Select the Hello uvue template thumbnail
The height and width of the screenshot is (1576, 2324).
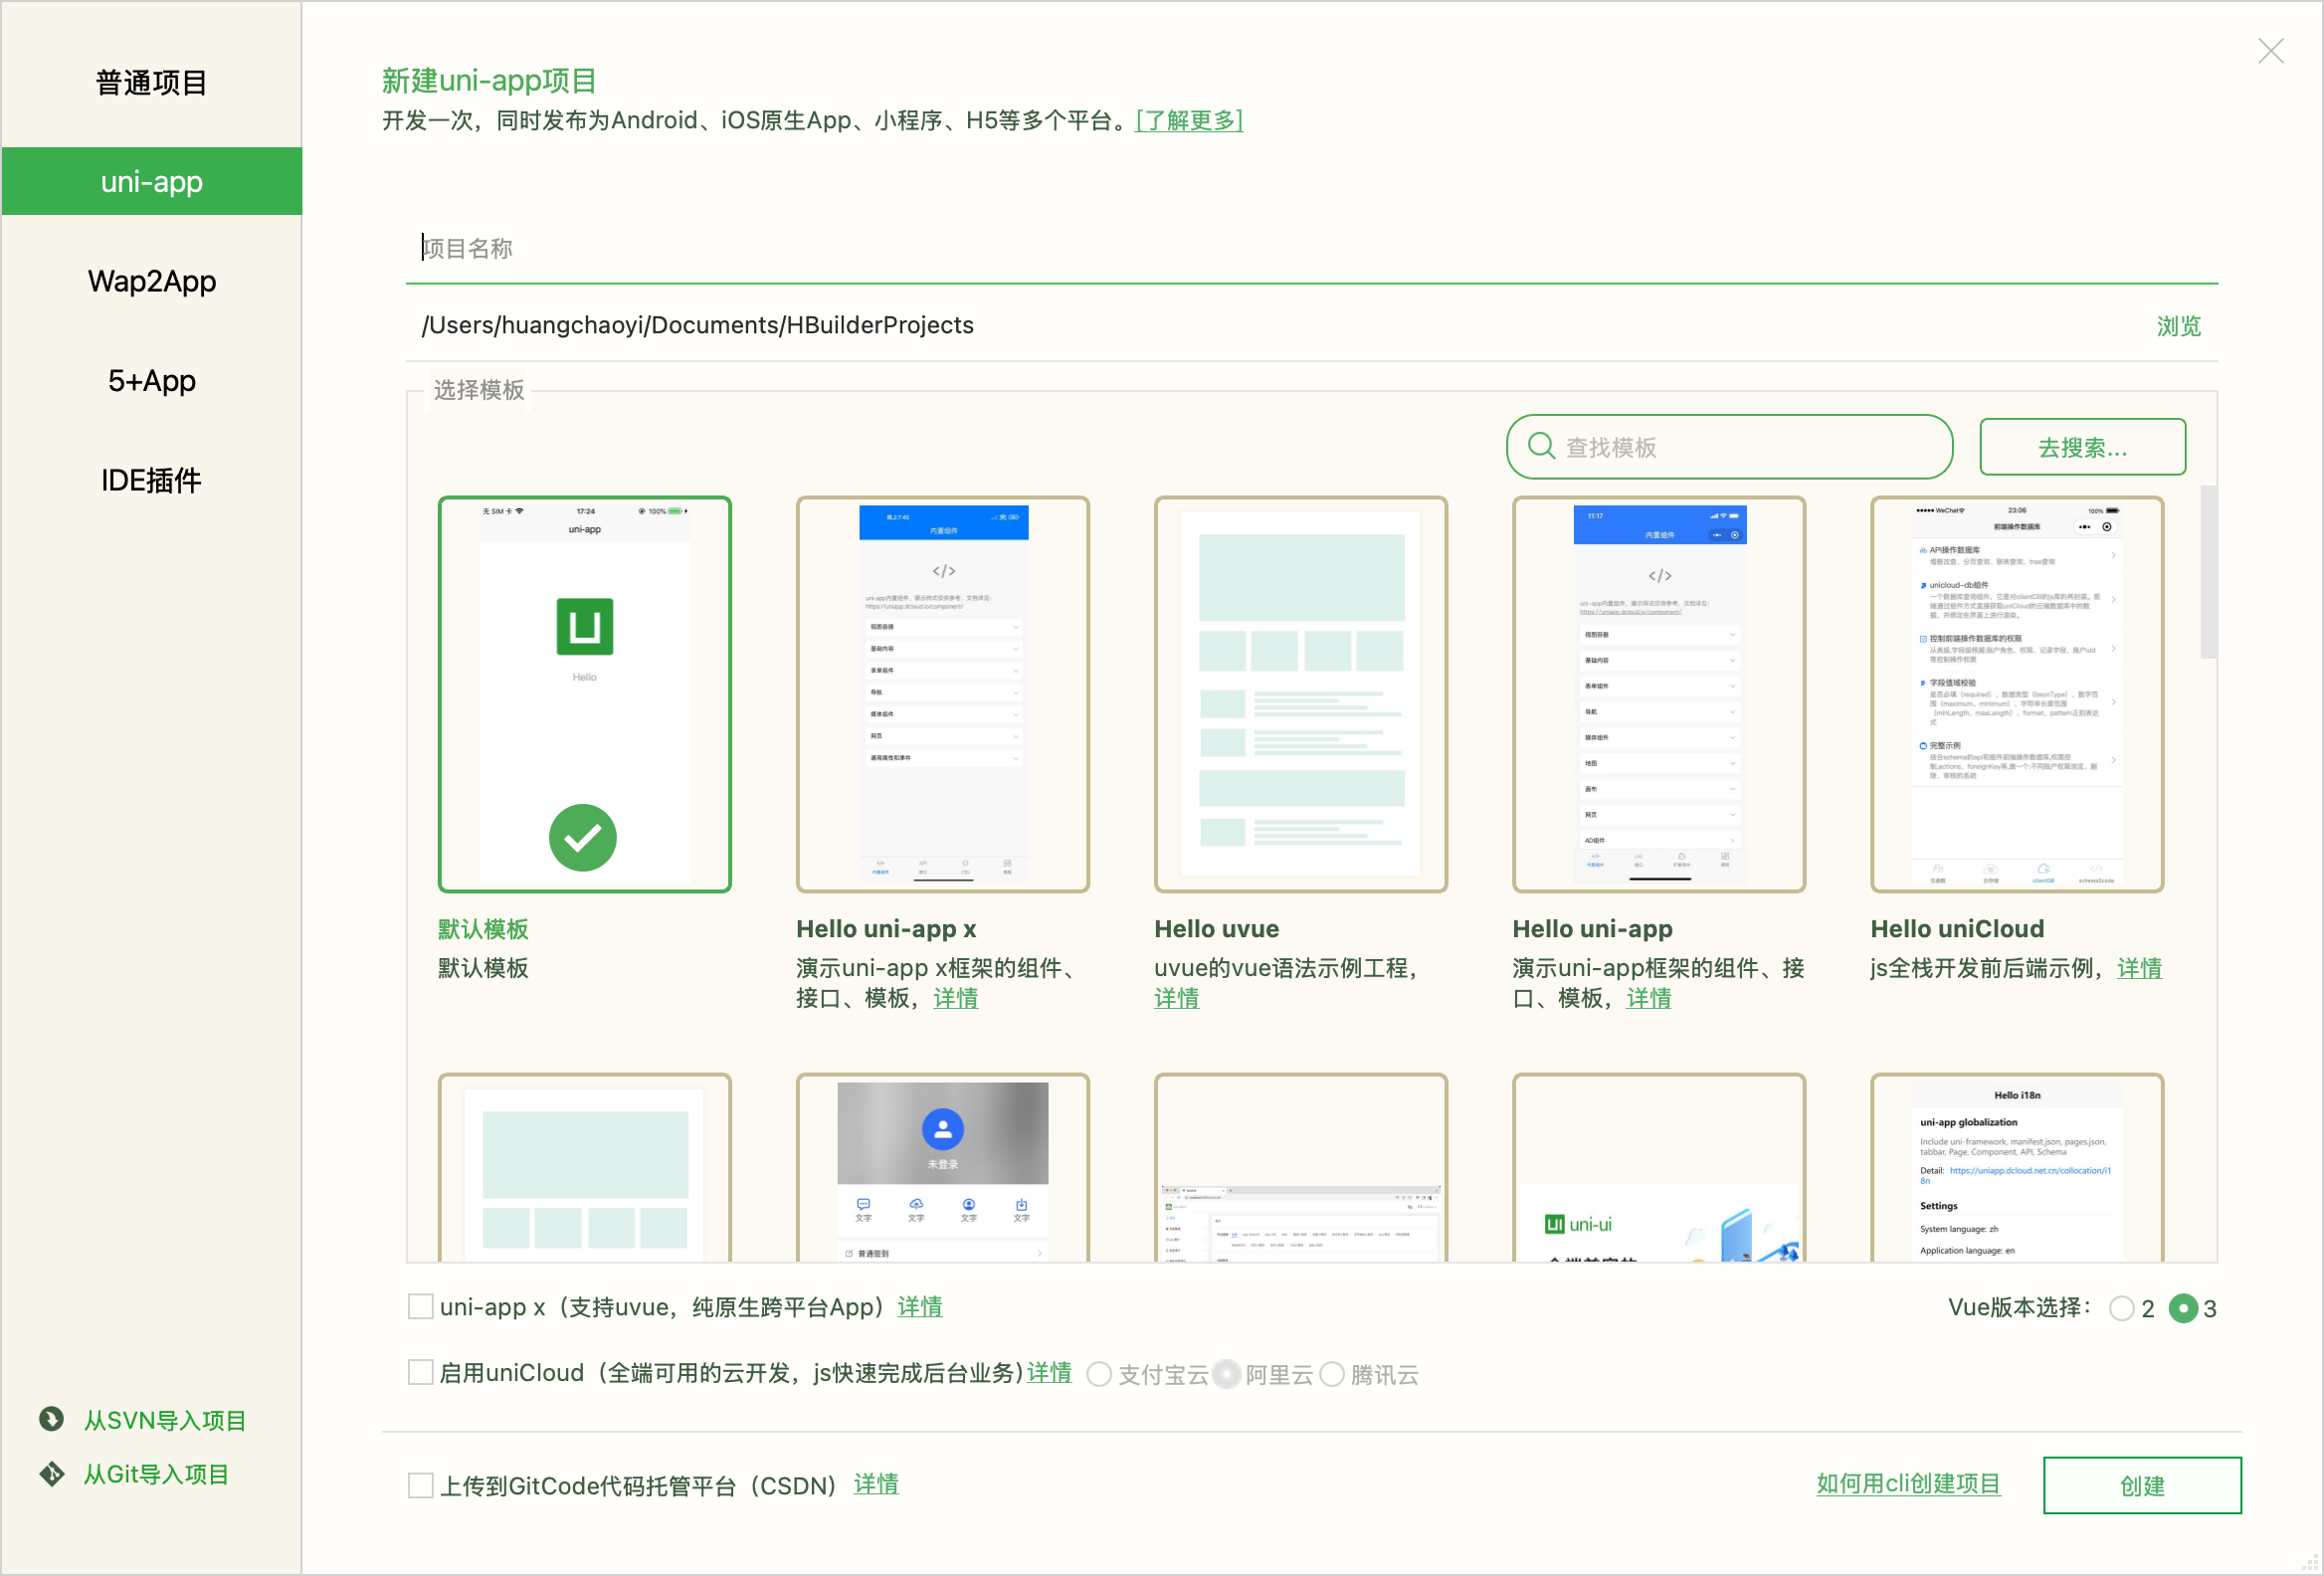(x=1301, y=694)
